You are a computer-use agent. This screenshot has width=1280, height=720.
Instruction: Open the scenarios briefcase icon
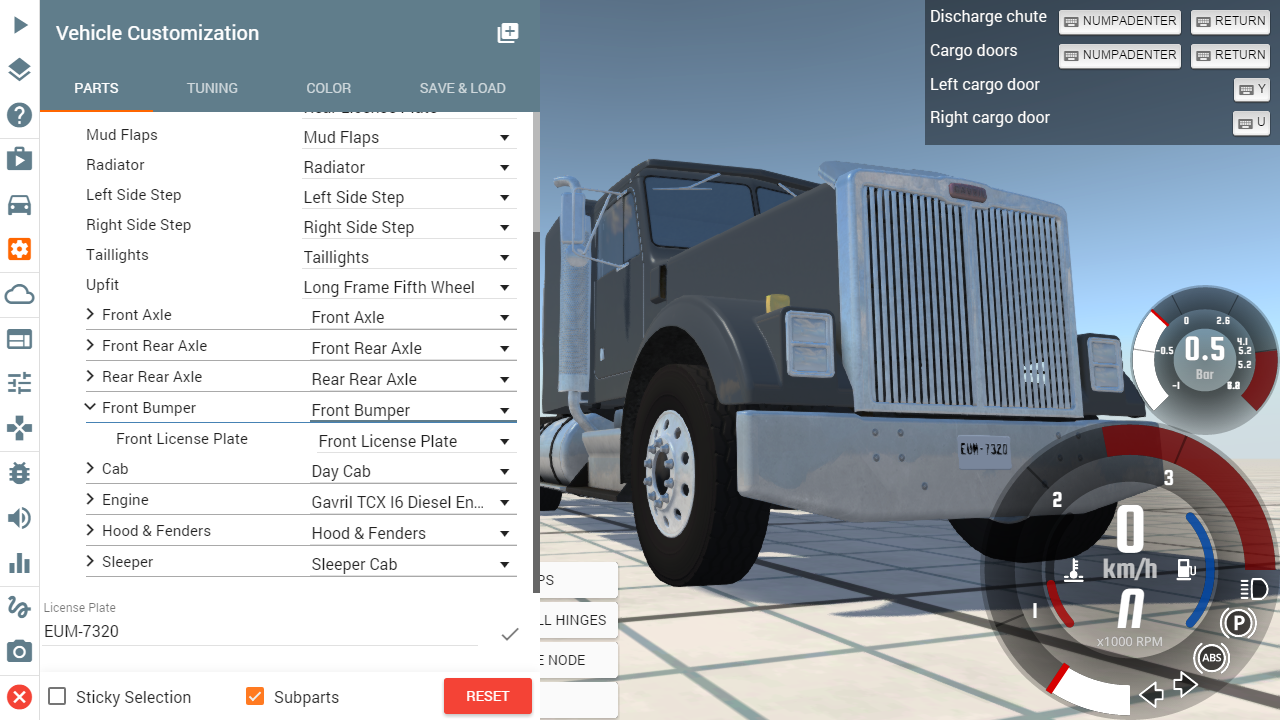(x=20, y=159)
